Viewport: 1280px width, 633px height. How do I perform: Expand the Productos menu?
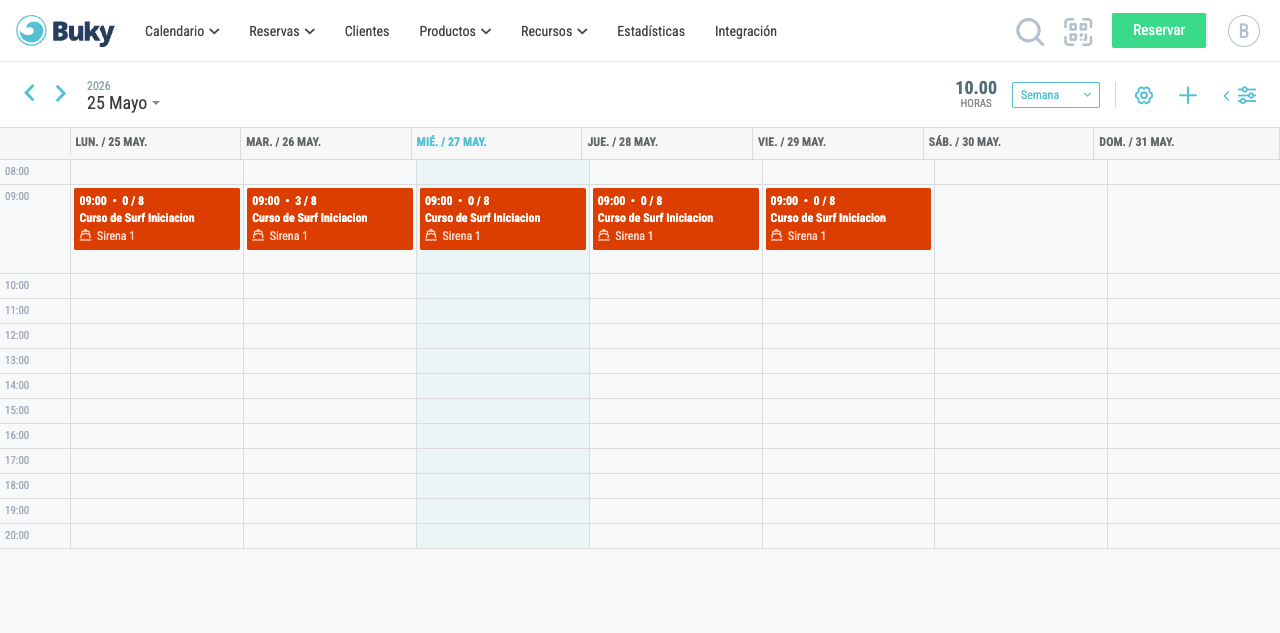pos(455,31)
